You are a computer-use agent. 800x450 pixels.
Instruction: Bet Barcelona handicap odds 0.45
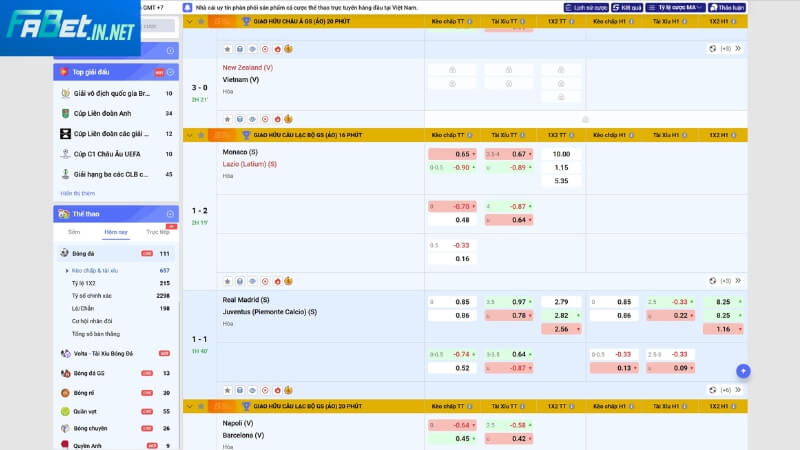453,439
